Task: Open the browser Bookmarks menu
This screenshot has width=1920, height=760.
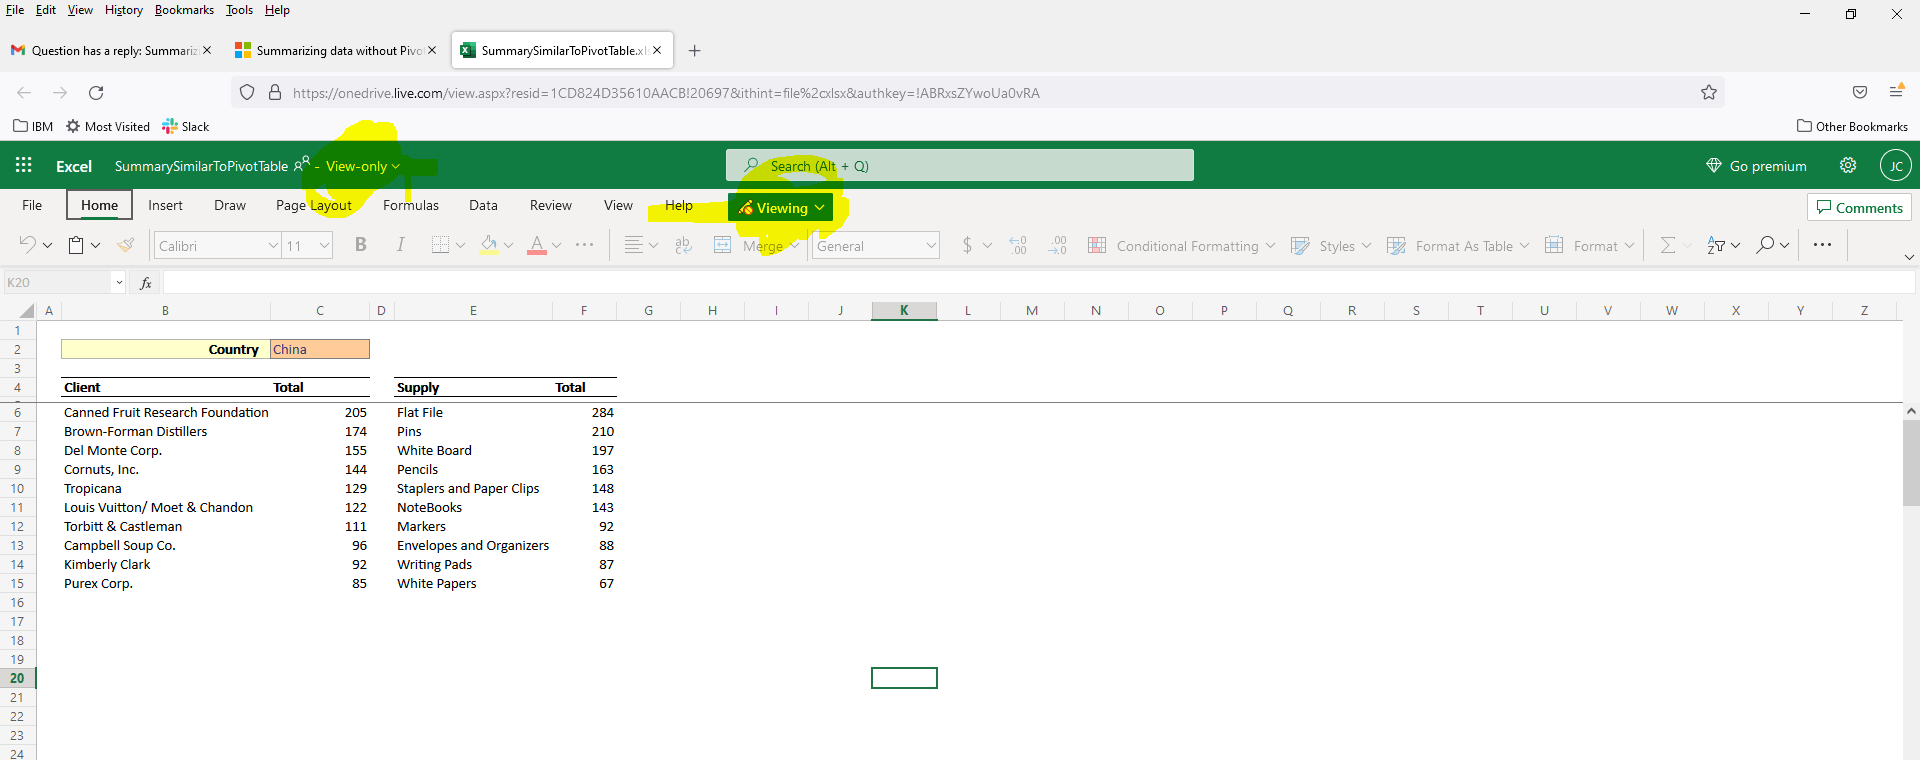Action: click(x=184, y=10)
